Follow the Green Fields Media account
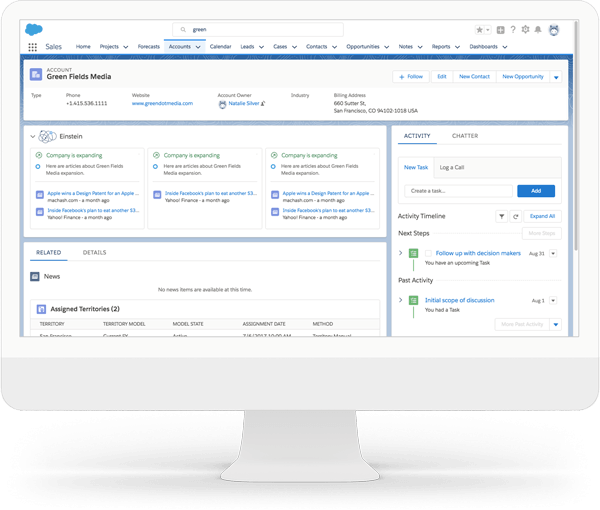The height and width of the screenshot is (510, 600). pyautogui.click(x=411, y=77)
